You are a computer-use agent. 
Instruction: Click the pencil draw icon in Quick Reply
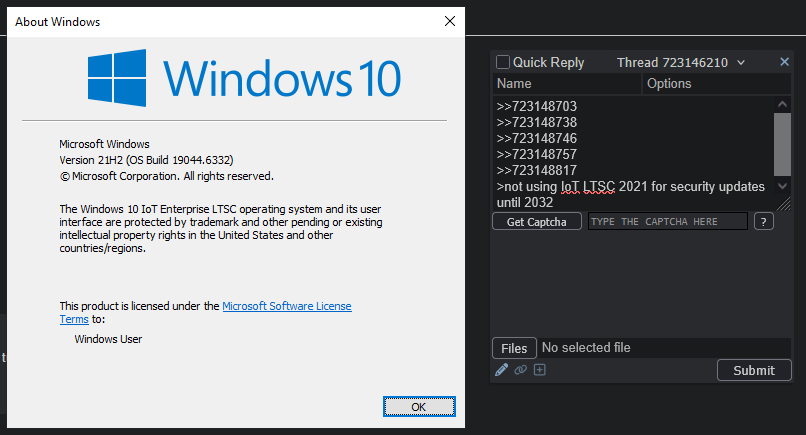502,370
